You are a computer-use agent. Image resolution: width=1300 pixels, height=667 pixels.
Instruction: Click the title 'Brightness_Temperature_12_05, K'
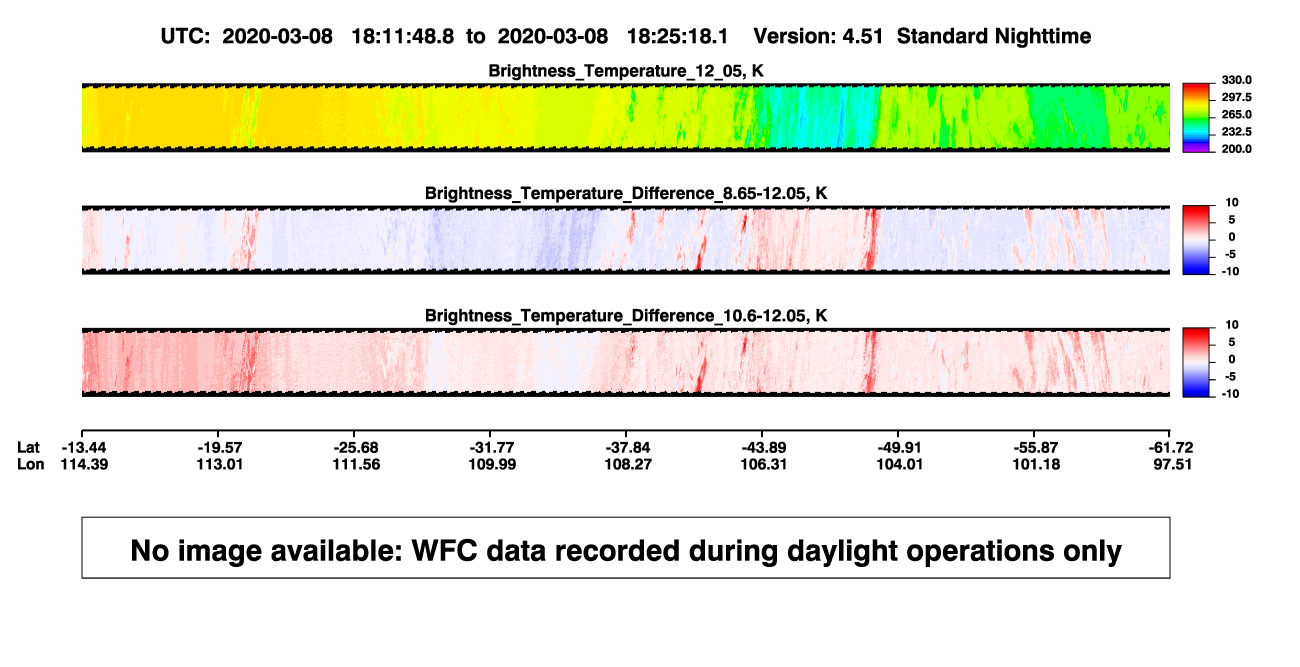pos(626,71)
